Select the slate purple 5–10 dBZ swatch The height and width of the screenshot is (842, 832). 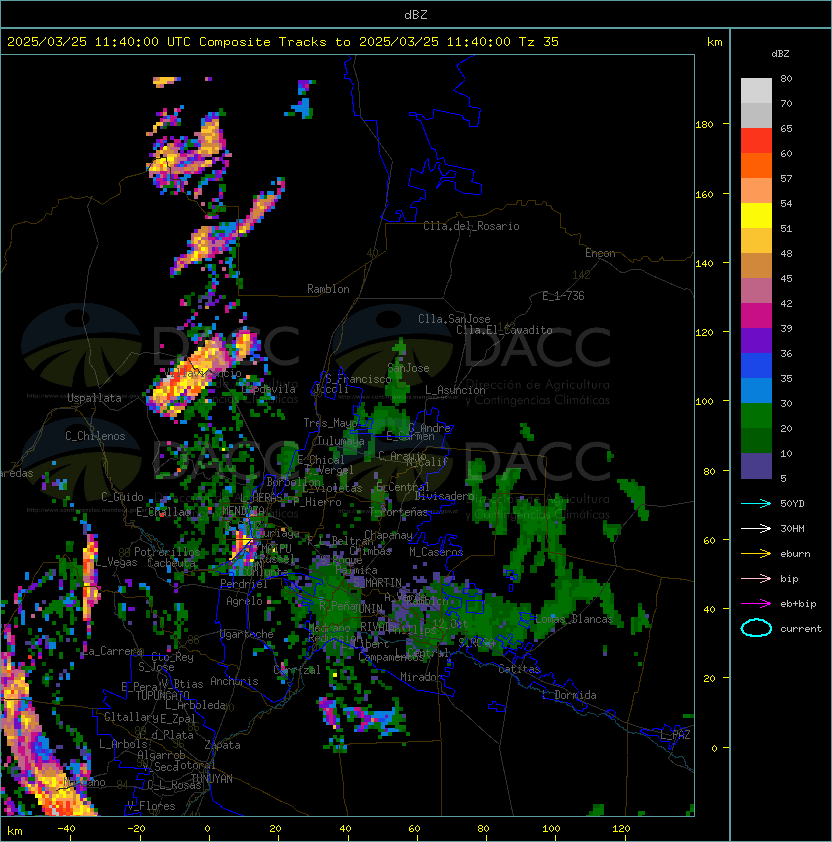[x=756, y=466]
